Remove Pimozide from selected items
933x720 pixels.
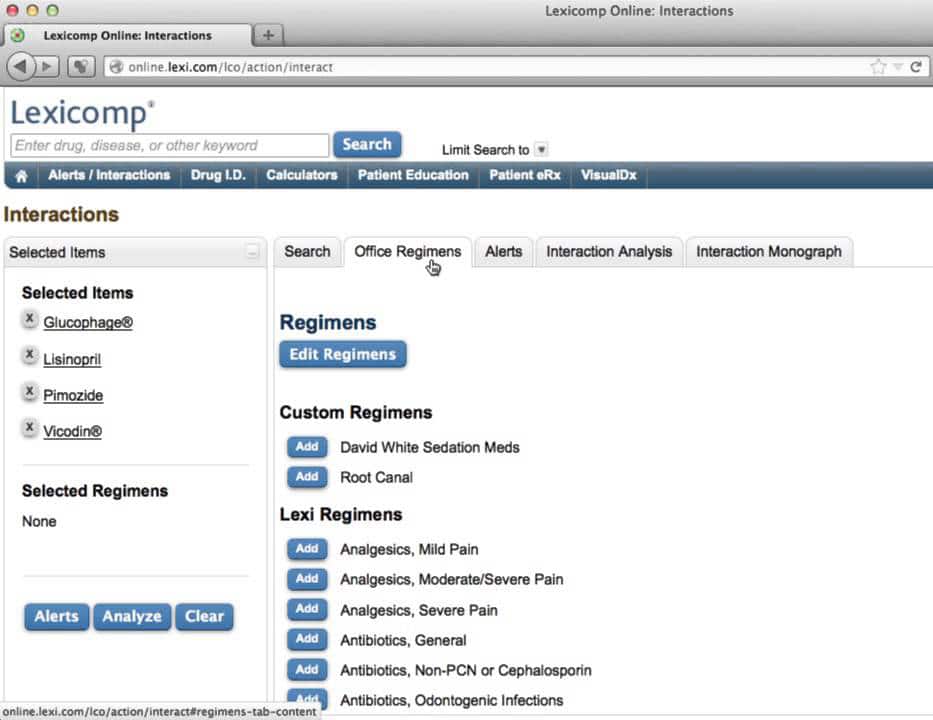click(x=29, y=392)
